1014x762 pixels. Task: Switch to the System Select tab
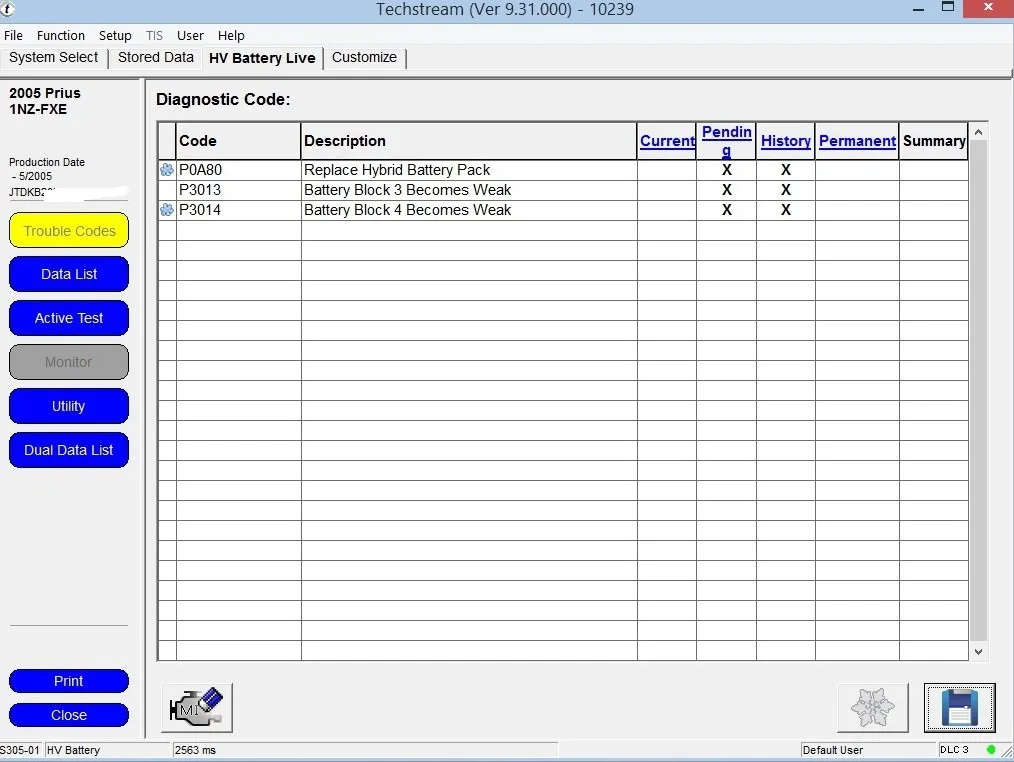(54, 58)
